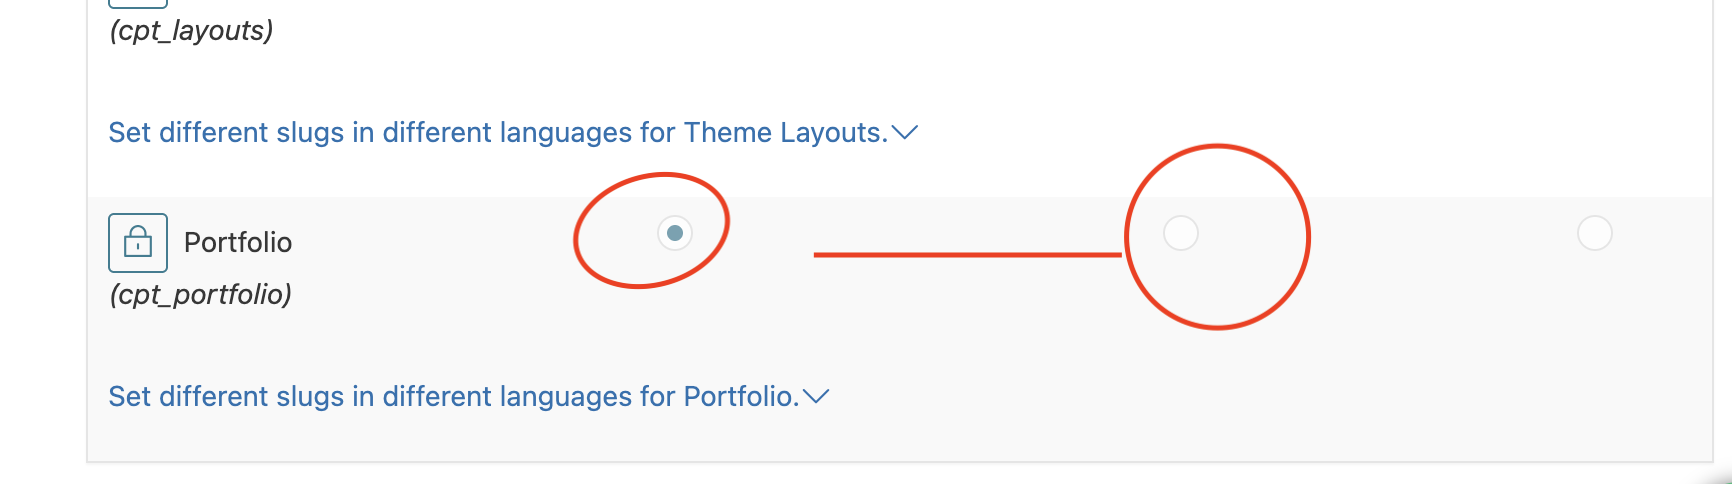Pick the rightmost Portfolio radio button
1732x484 pixels.
coord(1595,233)
